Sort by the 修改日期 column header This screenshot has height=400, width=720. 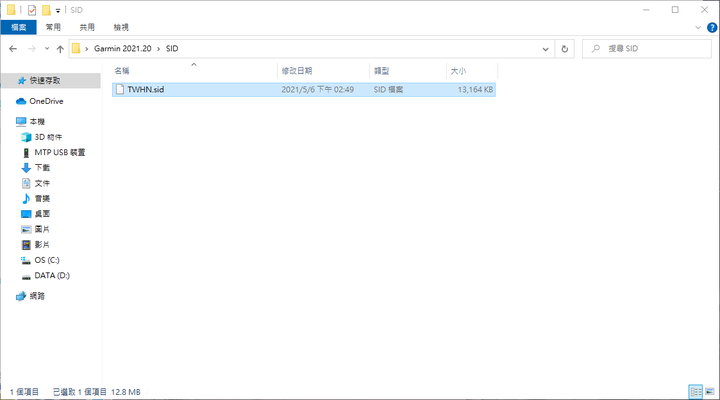click(x=323, y=71)
